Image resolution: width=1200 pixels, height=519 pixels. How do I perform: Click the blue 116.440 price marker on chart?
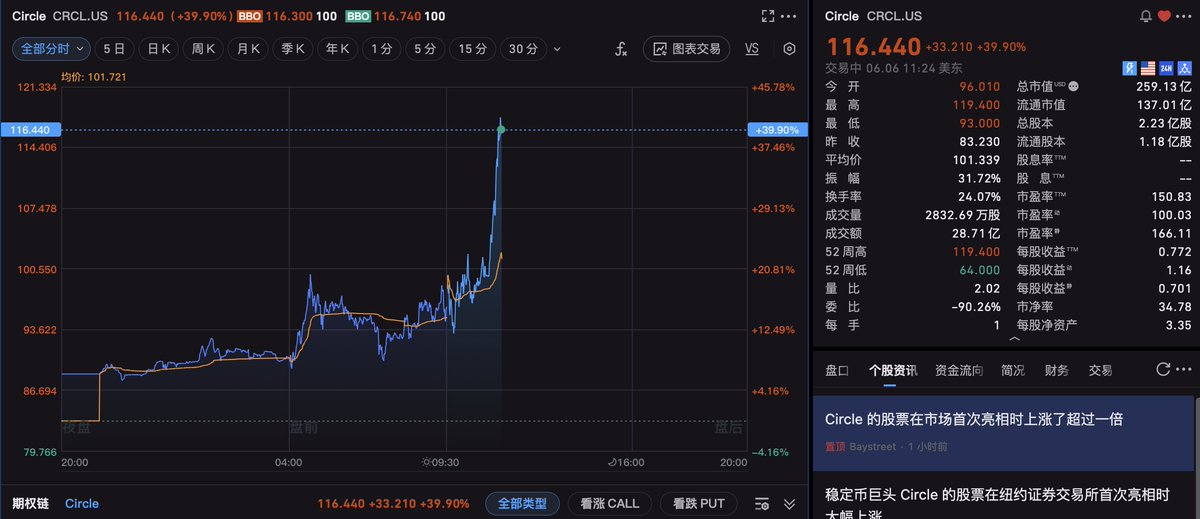coord(31,129)
